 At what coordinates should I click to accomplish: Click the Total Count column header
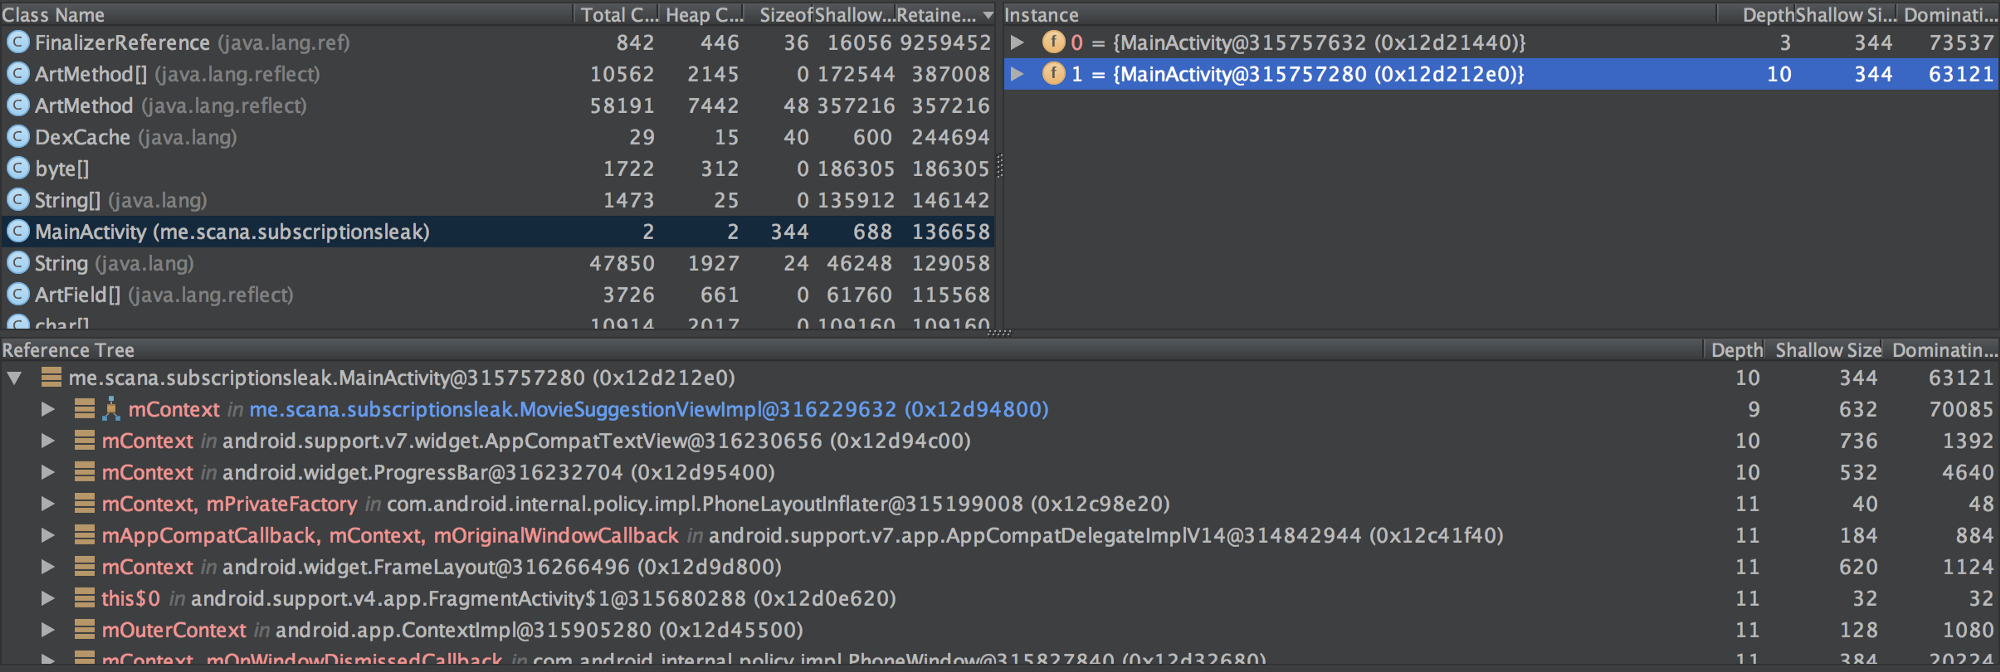618,15
